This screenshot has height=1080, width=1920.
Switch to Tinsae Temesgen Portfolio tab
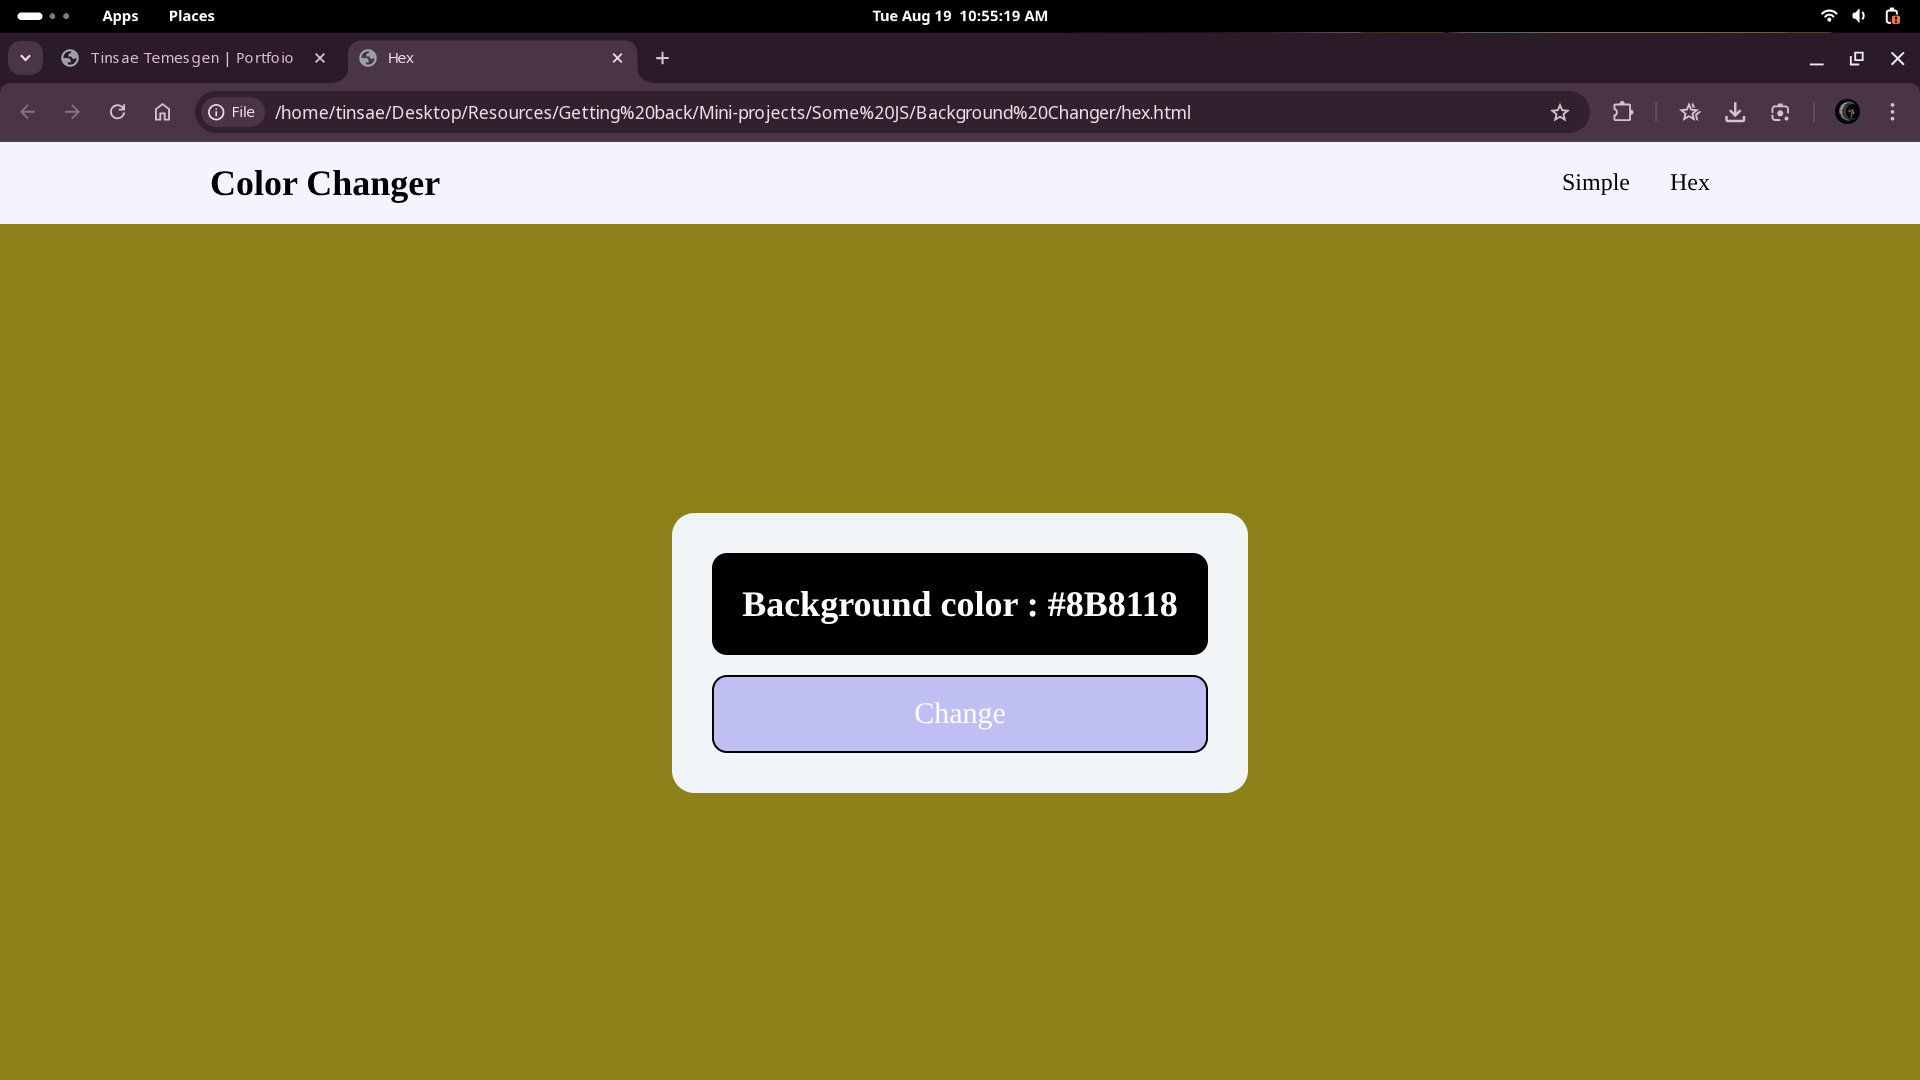pyautogui.click(x=192, y=58)
